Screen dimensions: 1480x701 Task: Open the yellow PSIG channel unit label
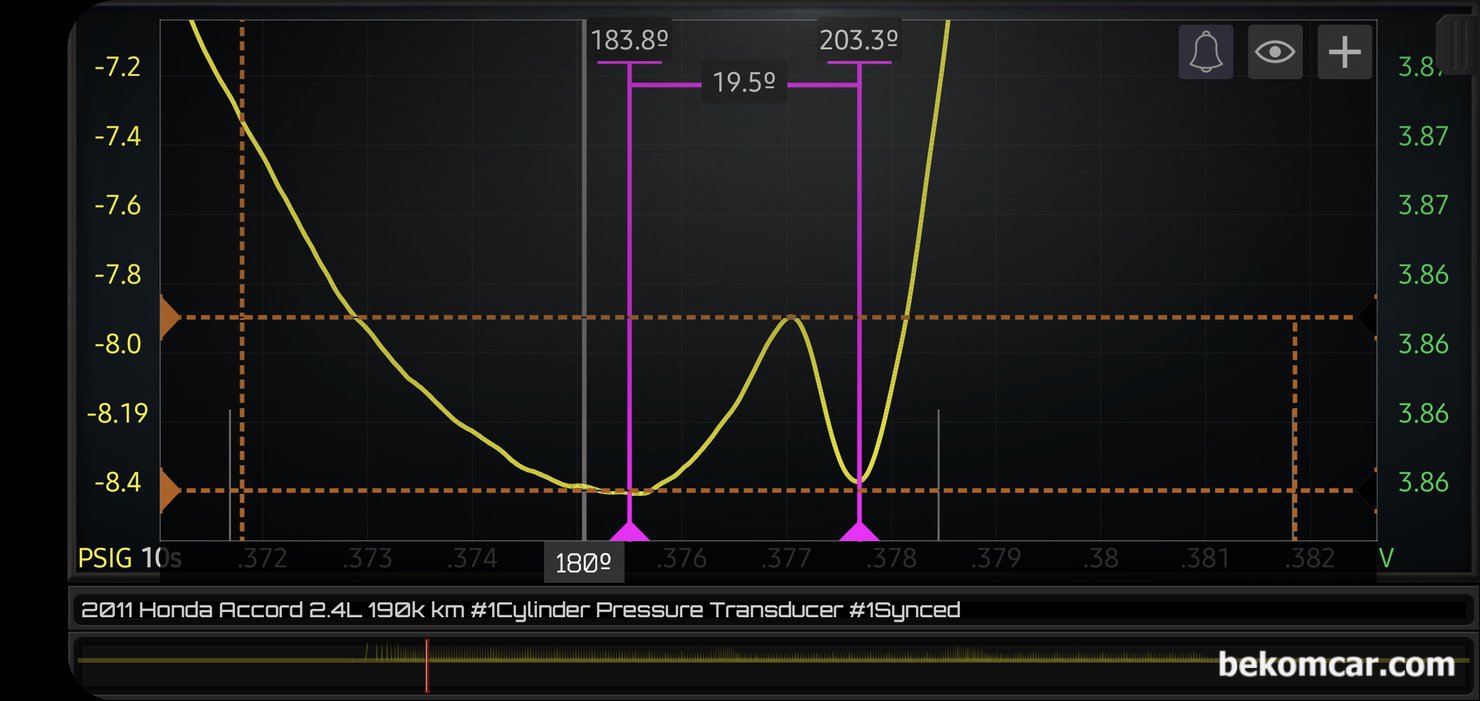tap(106, 557)
